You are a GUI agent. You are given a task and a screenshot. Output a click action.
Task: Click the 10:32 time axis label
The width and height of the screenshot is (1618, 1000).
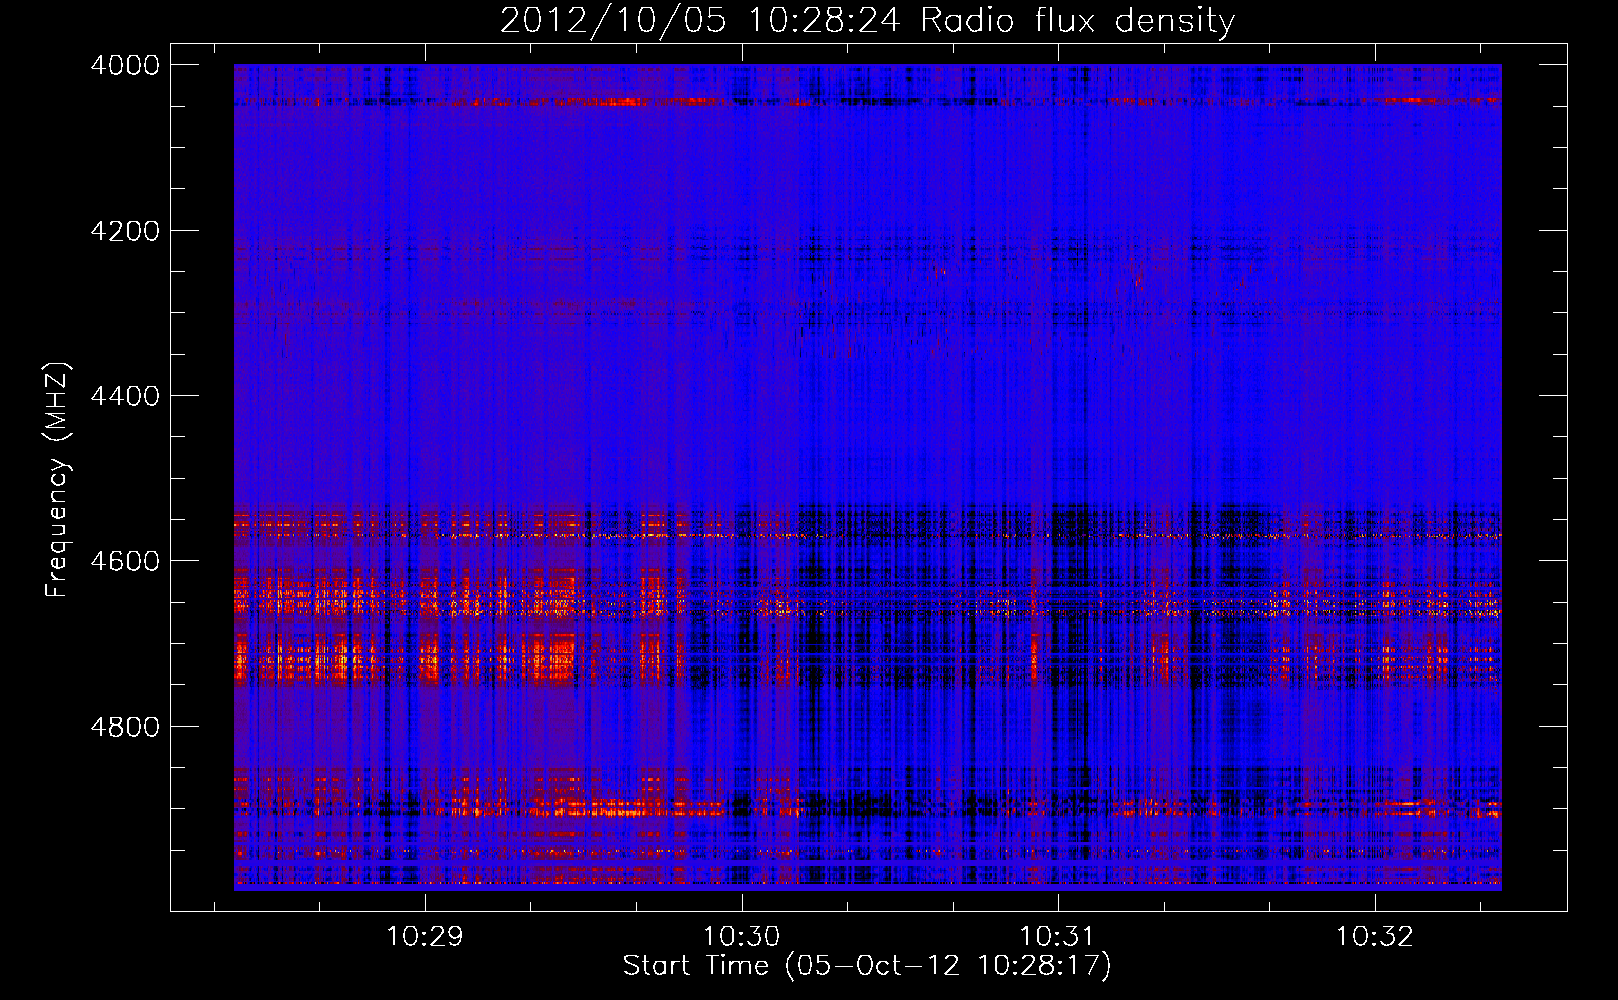pos(1375,936)
